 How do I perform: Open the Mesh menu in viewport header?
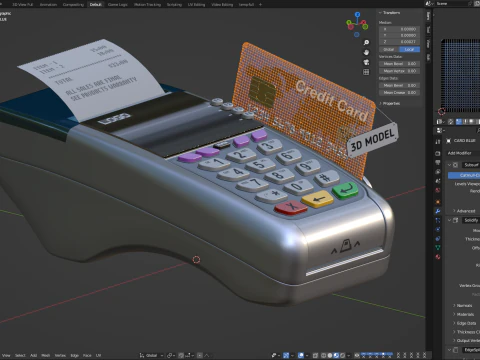tap(45, 355)
